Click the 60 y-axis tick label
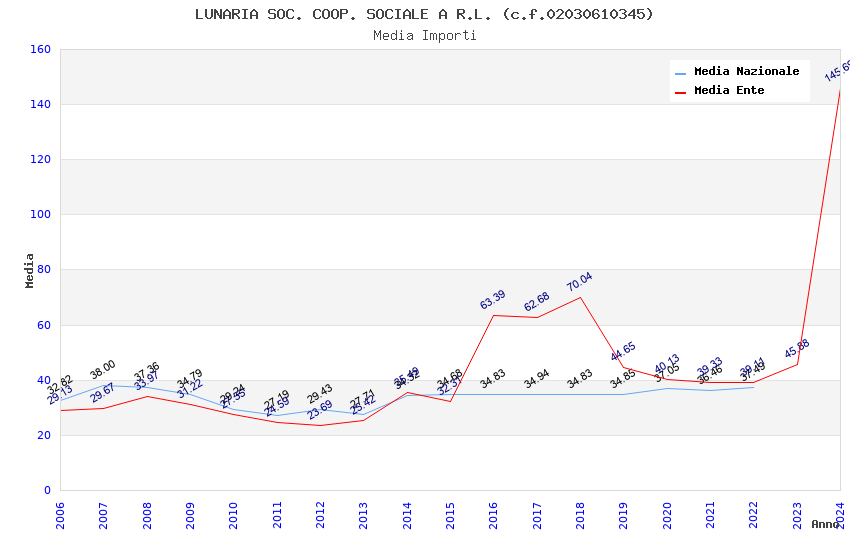Image resolution: width=850 pixels, height=550 pixels. [43, 325]
